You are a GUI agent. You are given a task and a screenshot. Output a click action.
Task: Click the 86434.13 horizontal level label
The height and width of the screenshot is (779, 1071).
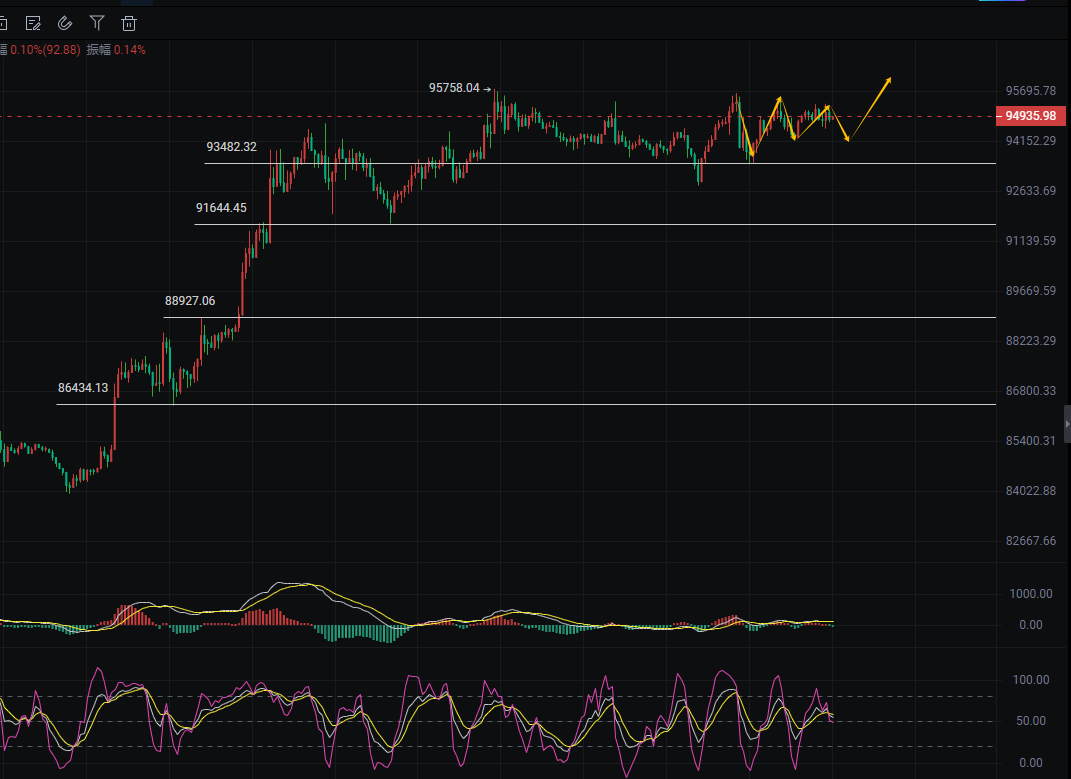click(83, 387)
